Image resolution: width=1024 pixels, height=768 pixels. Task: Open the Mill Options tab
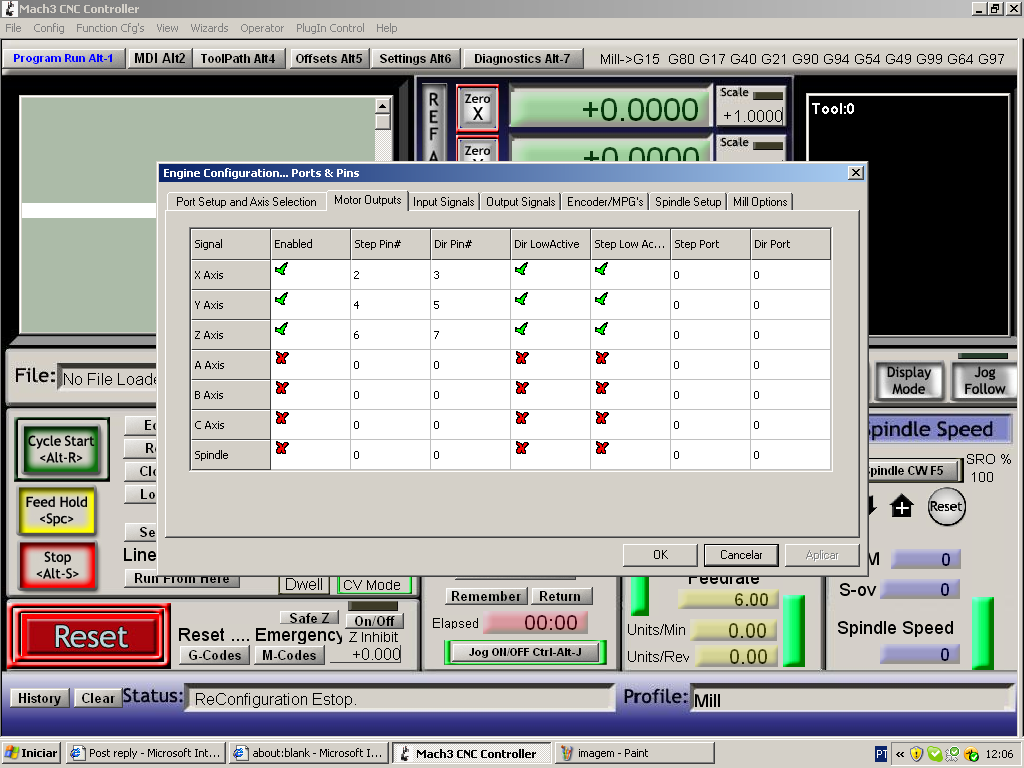coord(760,202)
